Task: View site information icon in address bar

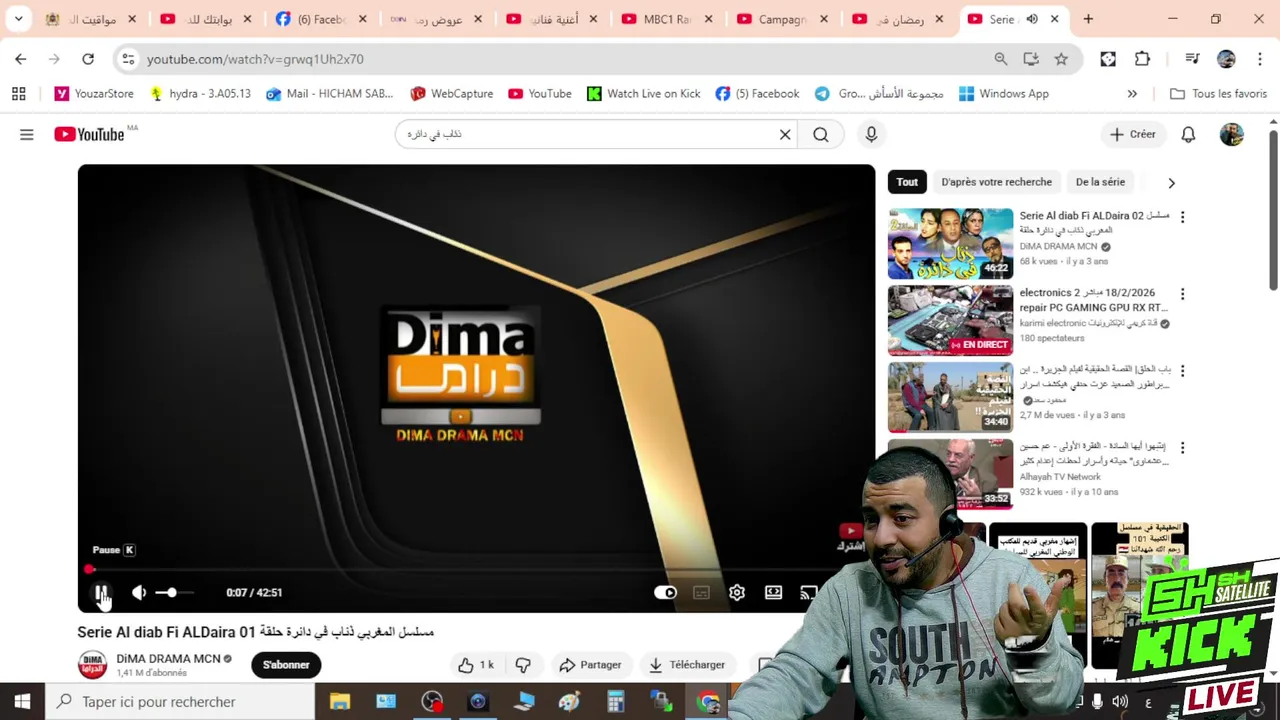Action: [x=128, y=59]
